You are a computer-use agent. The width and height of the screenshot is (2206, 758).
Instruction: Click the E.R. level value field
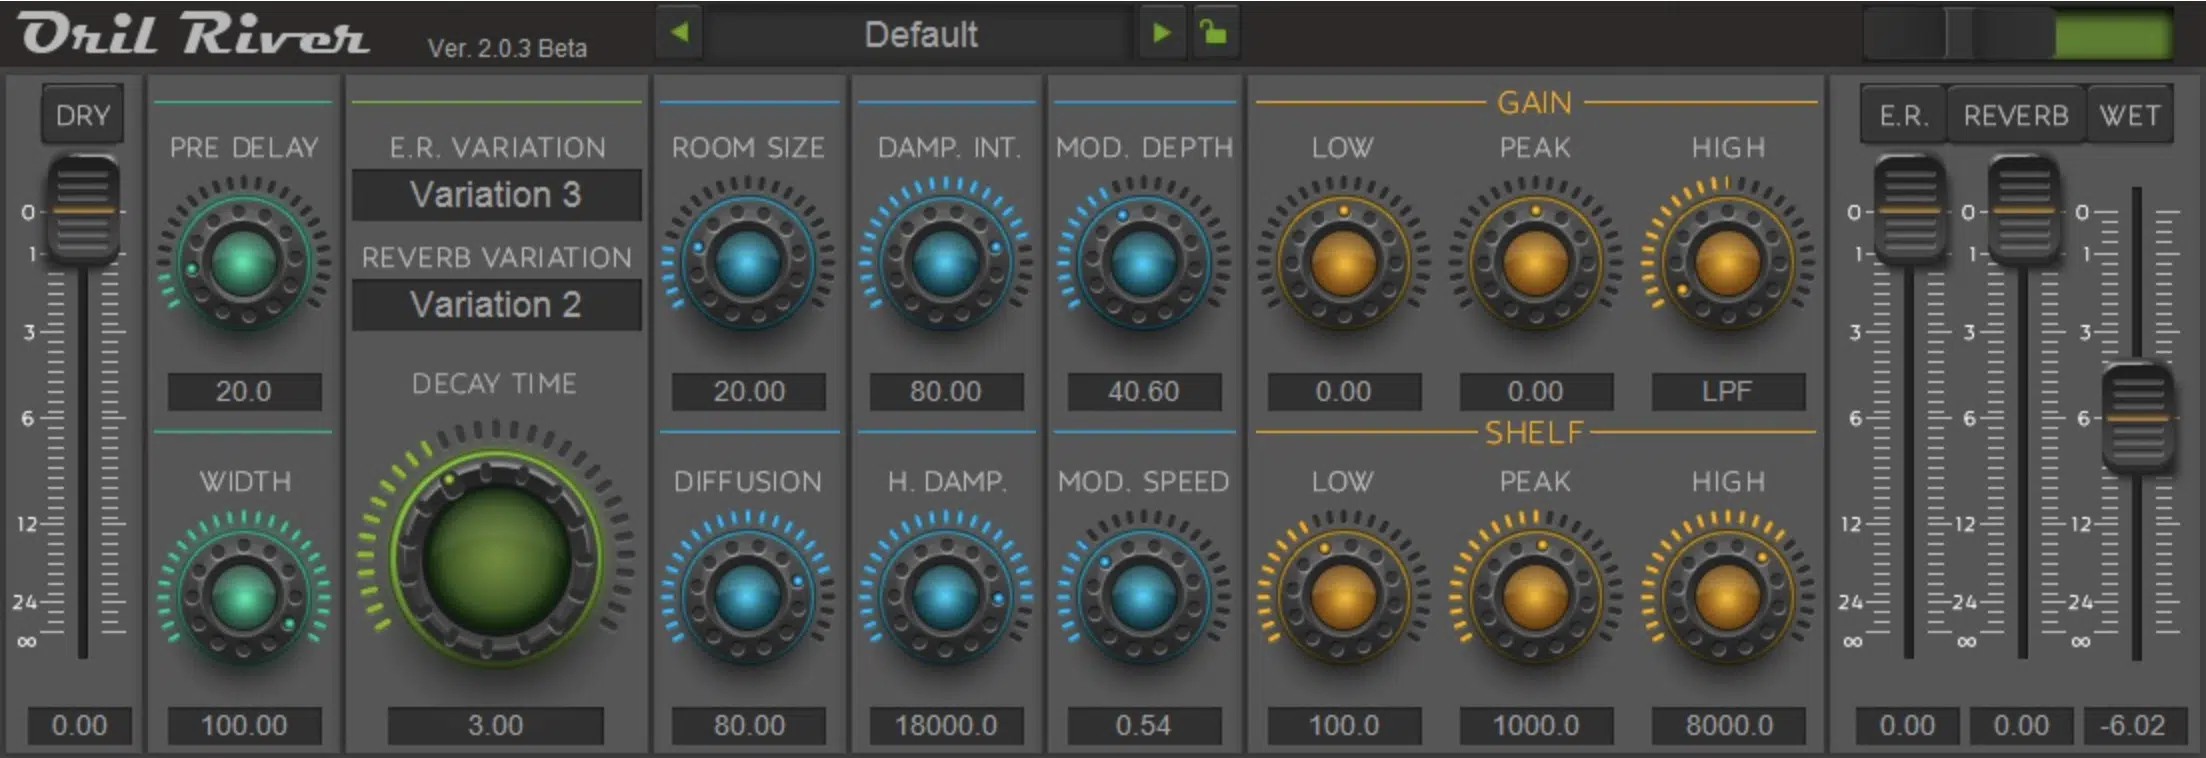coord(1907,725)
